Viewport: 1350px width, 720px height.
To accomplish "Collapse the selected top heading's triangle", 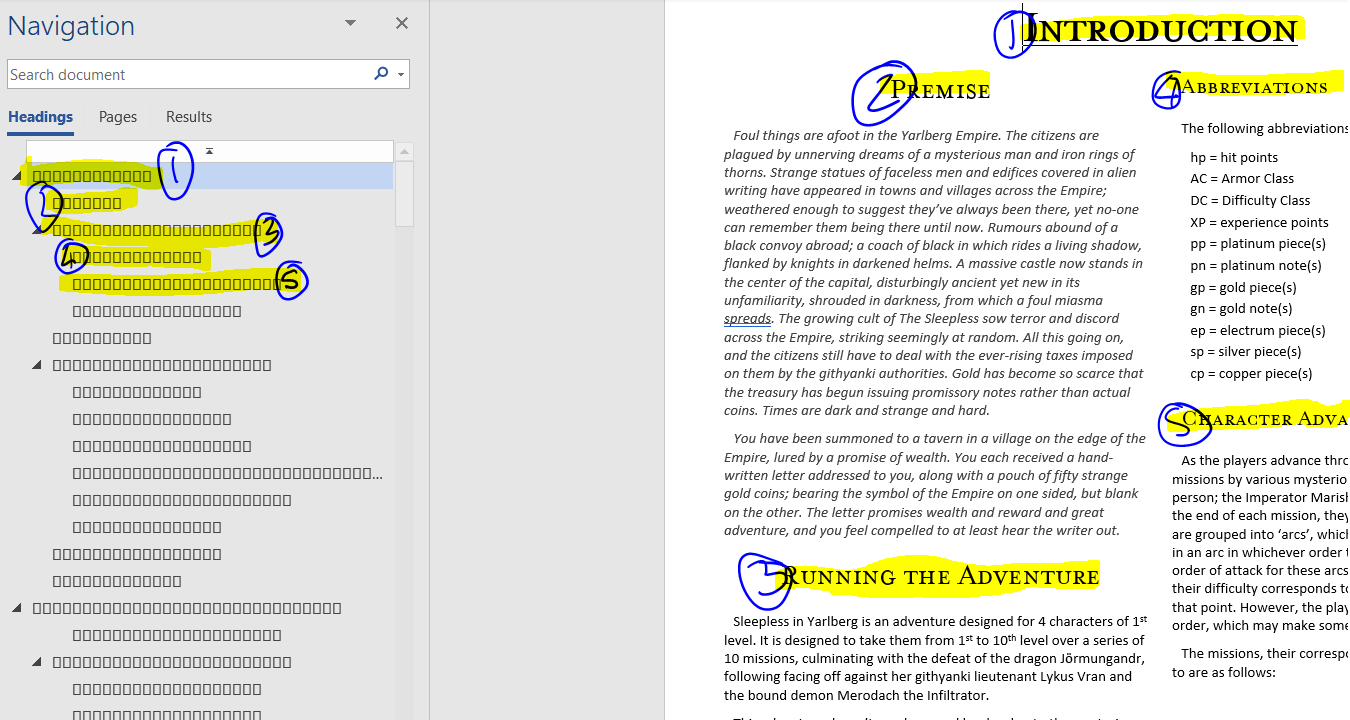I will [x=18, y=177].
